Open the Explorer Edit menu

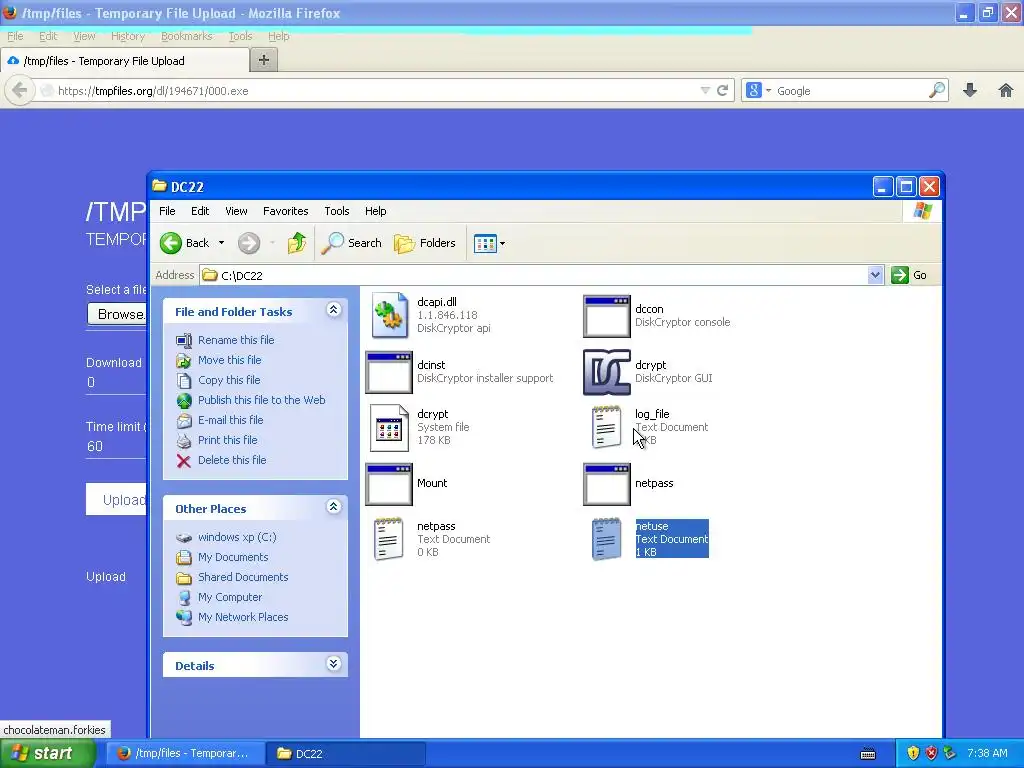click(200, 211)
